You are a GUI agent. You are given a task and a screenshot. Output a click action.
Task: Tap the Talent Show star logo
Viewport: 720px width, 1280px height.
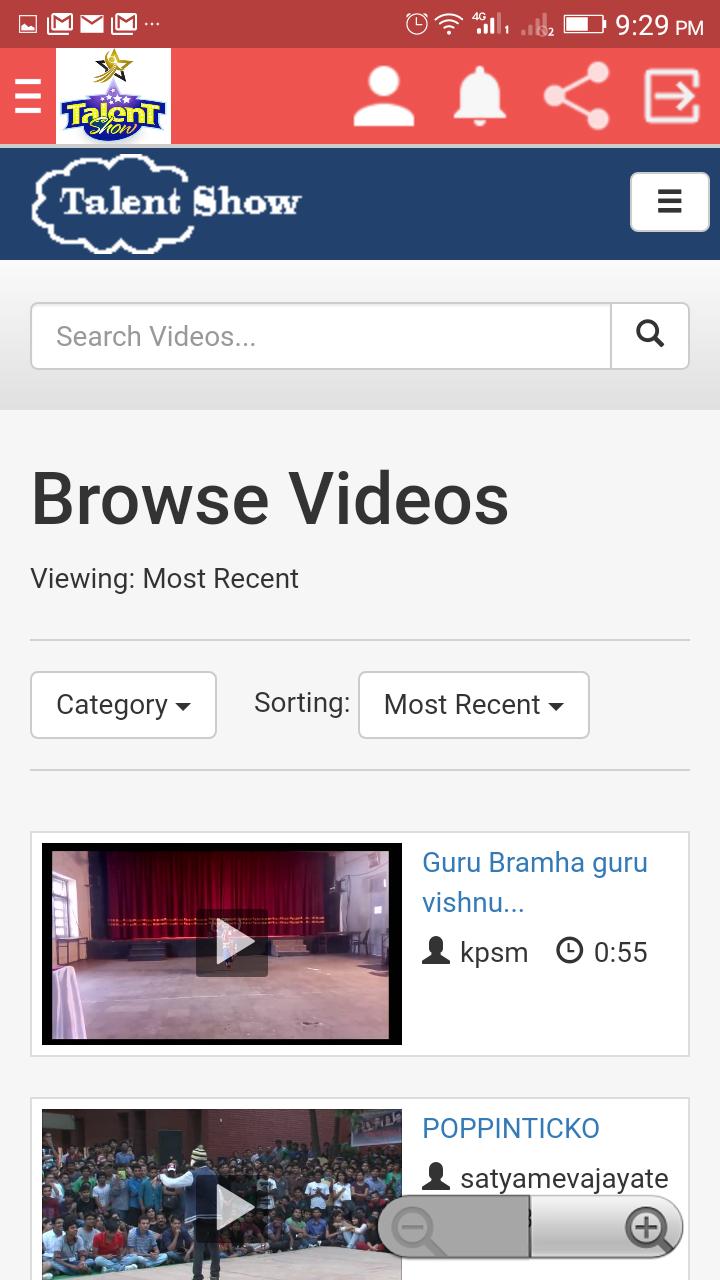(x=113, y=96)
